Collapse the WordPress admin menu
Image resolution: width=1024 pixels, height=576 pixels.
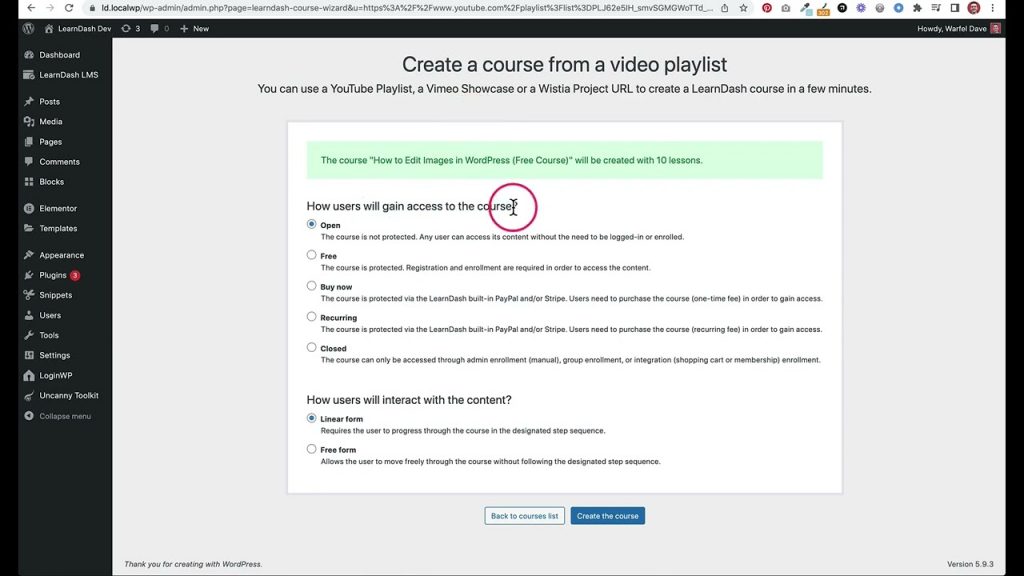[x=64, y=416]
